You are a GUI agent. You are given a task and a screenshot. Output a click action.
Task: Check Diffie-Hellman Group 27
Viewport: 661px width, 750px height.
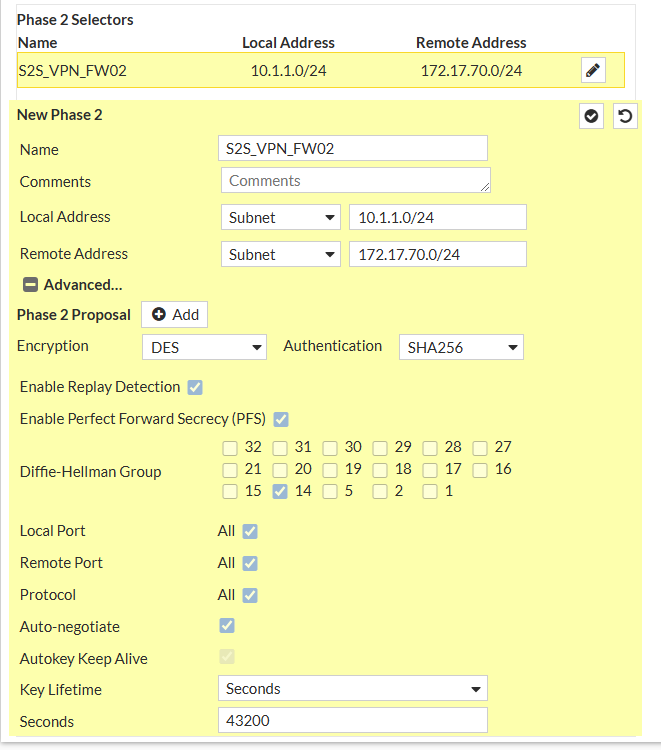[480, 448]
